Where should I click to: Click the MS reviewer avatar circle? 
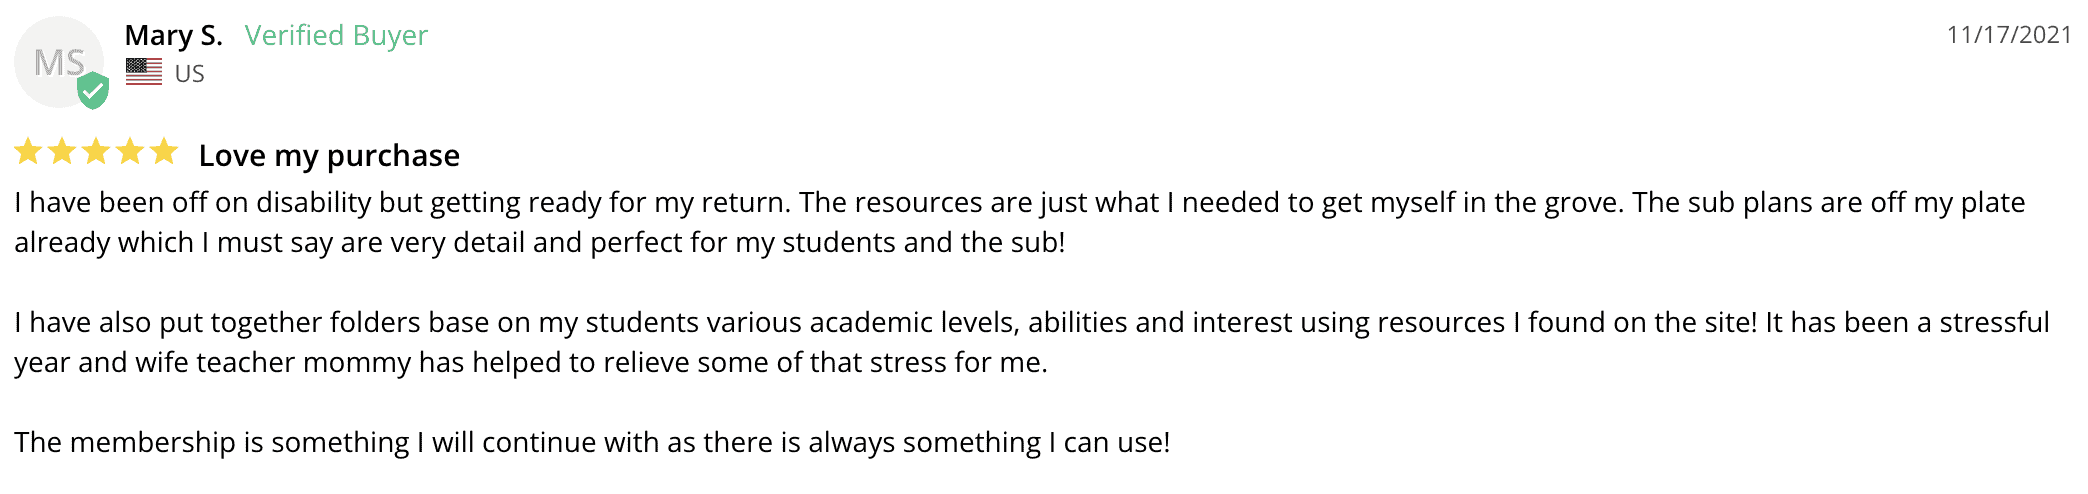57,61
